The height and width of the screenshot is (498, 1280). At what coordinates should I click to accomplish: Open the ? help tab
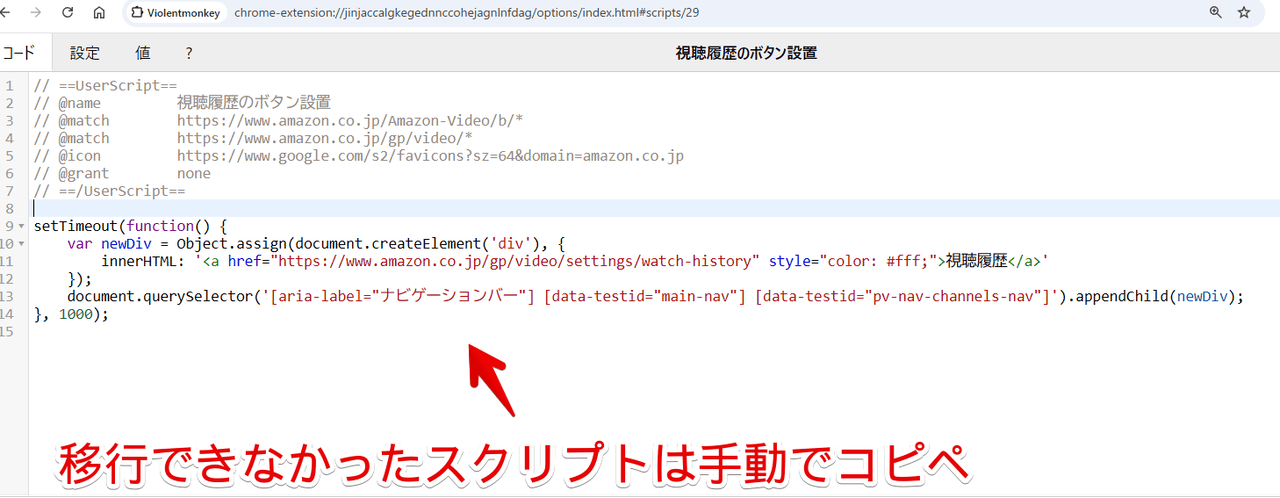click(189, 53)
